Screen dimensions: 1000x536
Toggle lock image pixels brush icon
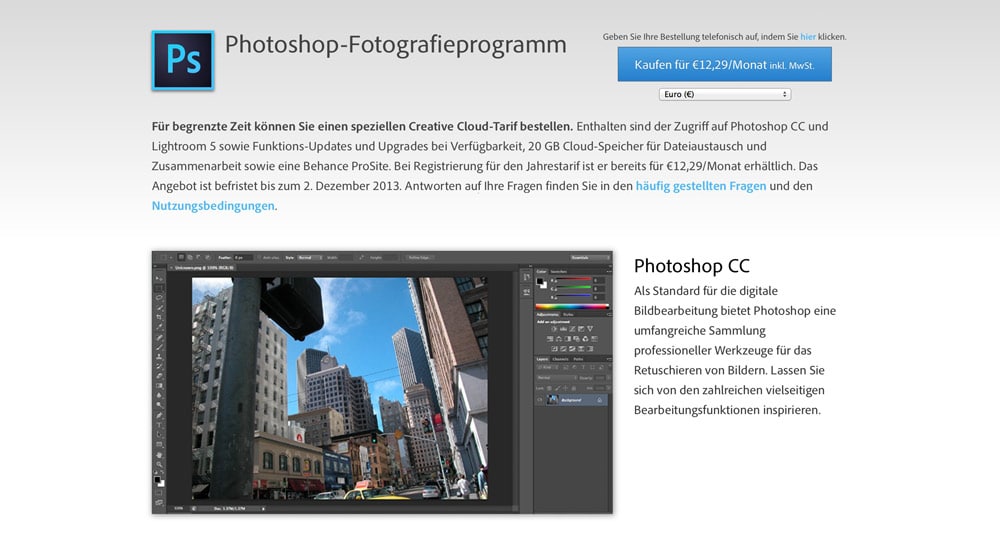click(557, 388)
